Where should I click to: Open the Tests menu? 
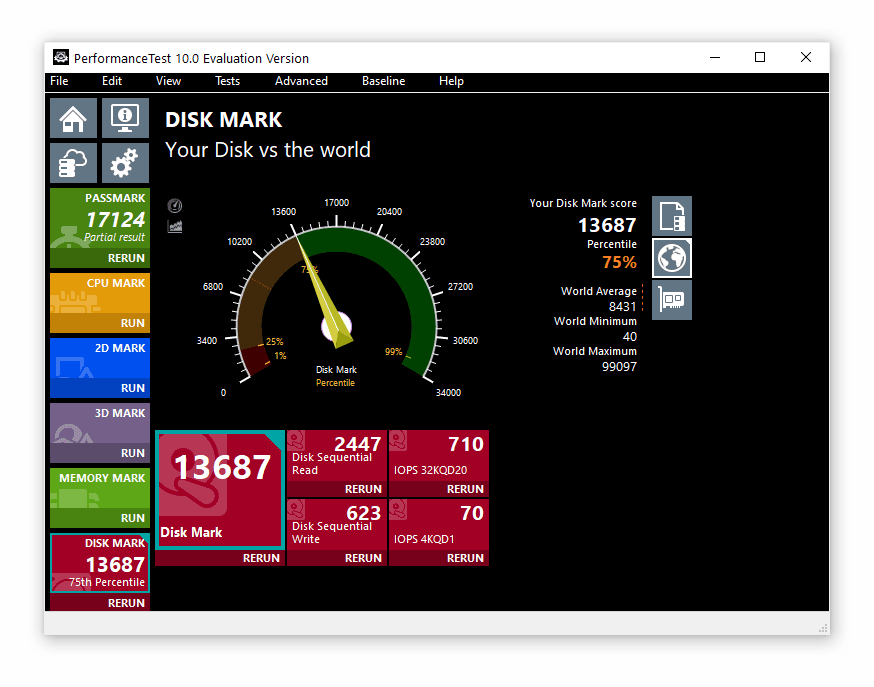pyautogui.click(x=227, y=81)
